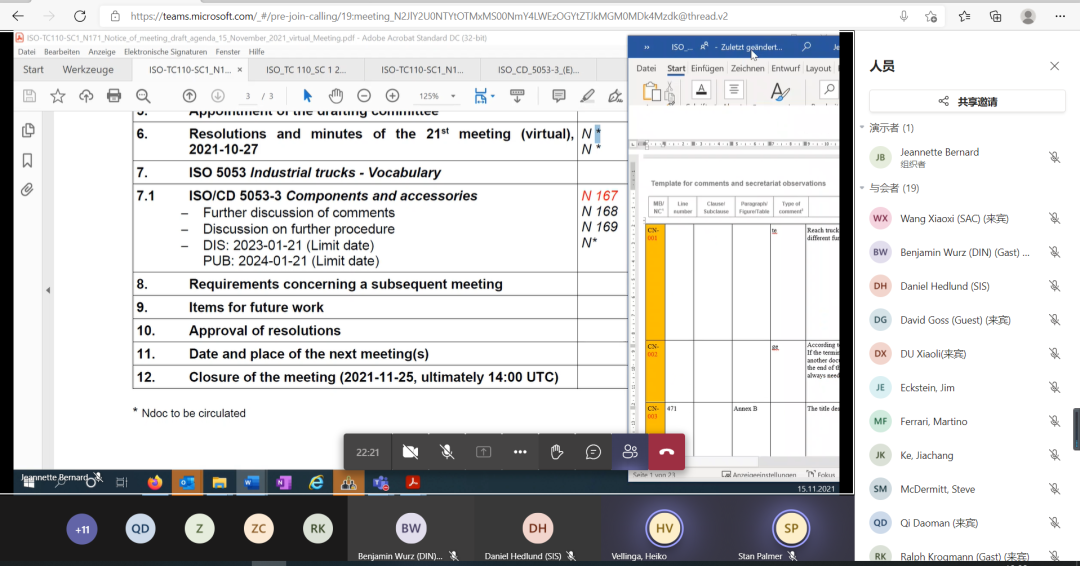The image size is (1080, 566).
Task: Raise your hand in the meeting
Action: coord(557,452)
